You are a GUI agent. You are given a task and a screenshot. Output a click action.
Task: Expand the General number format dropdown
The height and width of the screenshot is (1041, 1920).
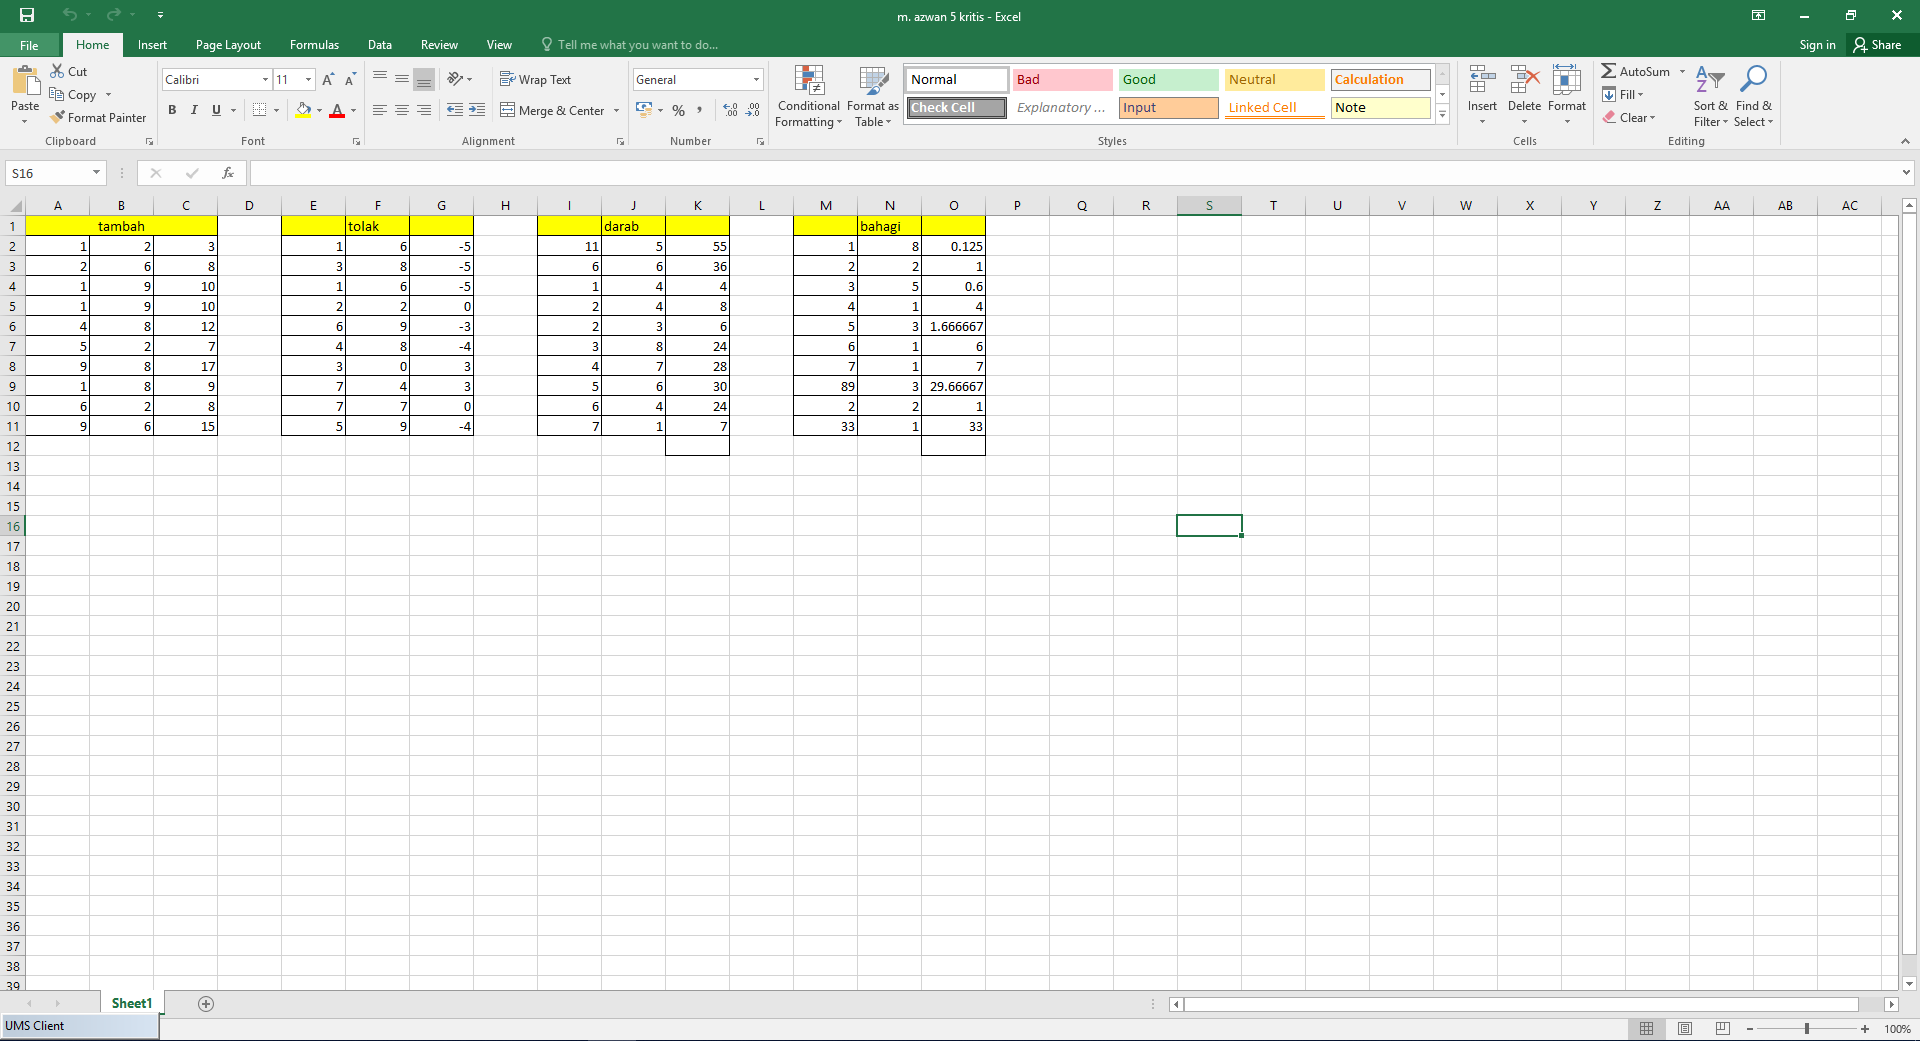[756, 80]
